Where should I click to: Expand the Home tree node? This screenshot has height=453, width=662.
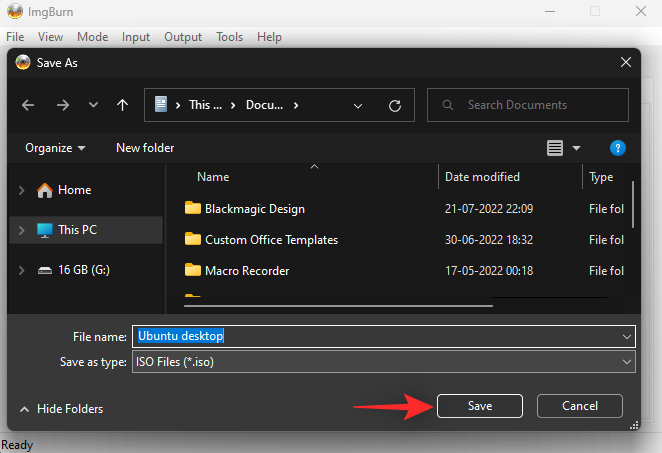[x=22, y=190]
